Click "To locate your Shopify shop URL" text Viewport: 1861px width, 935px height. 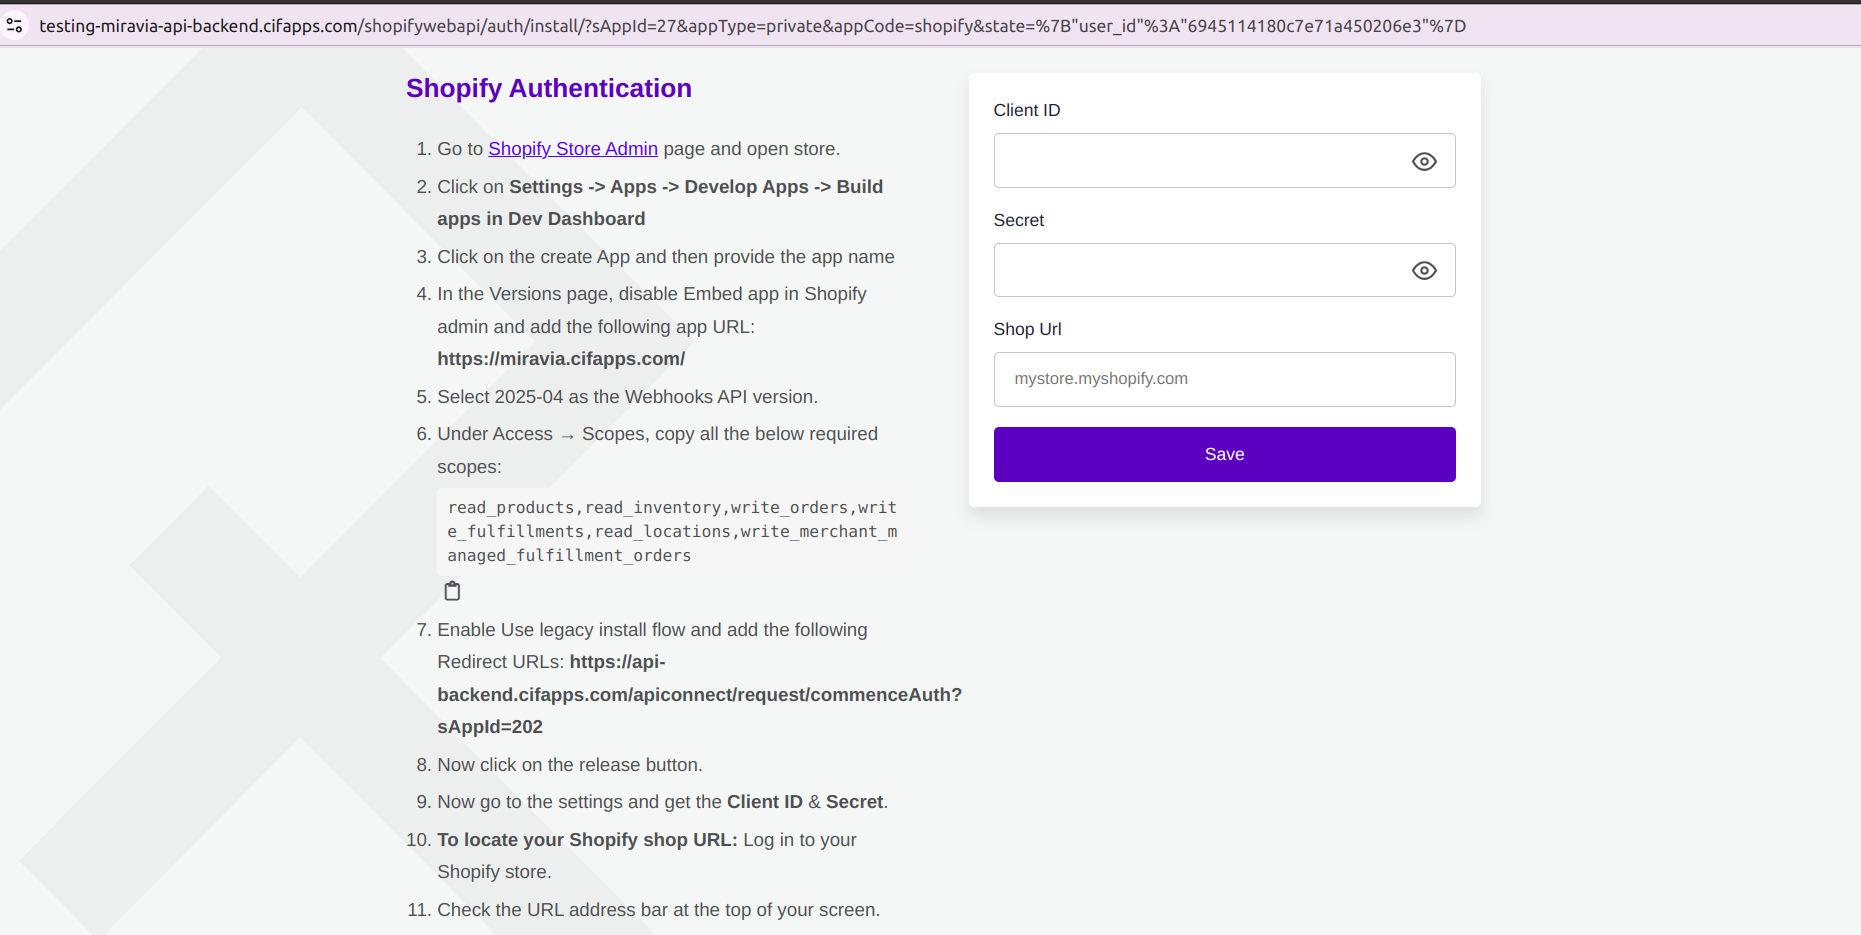pyautogui.click(x=586, y=840)
